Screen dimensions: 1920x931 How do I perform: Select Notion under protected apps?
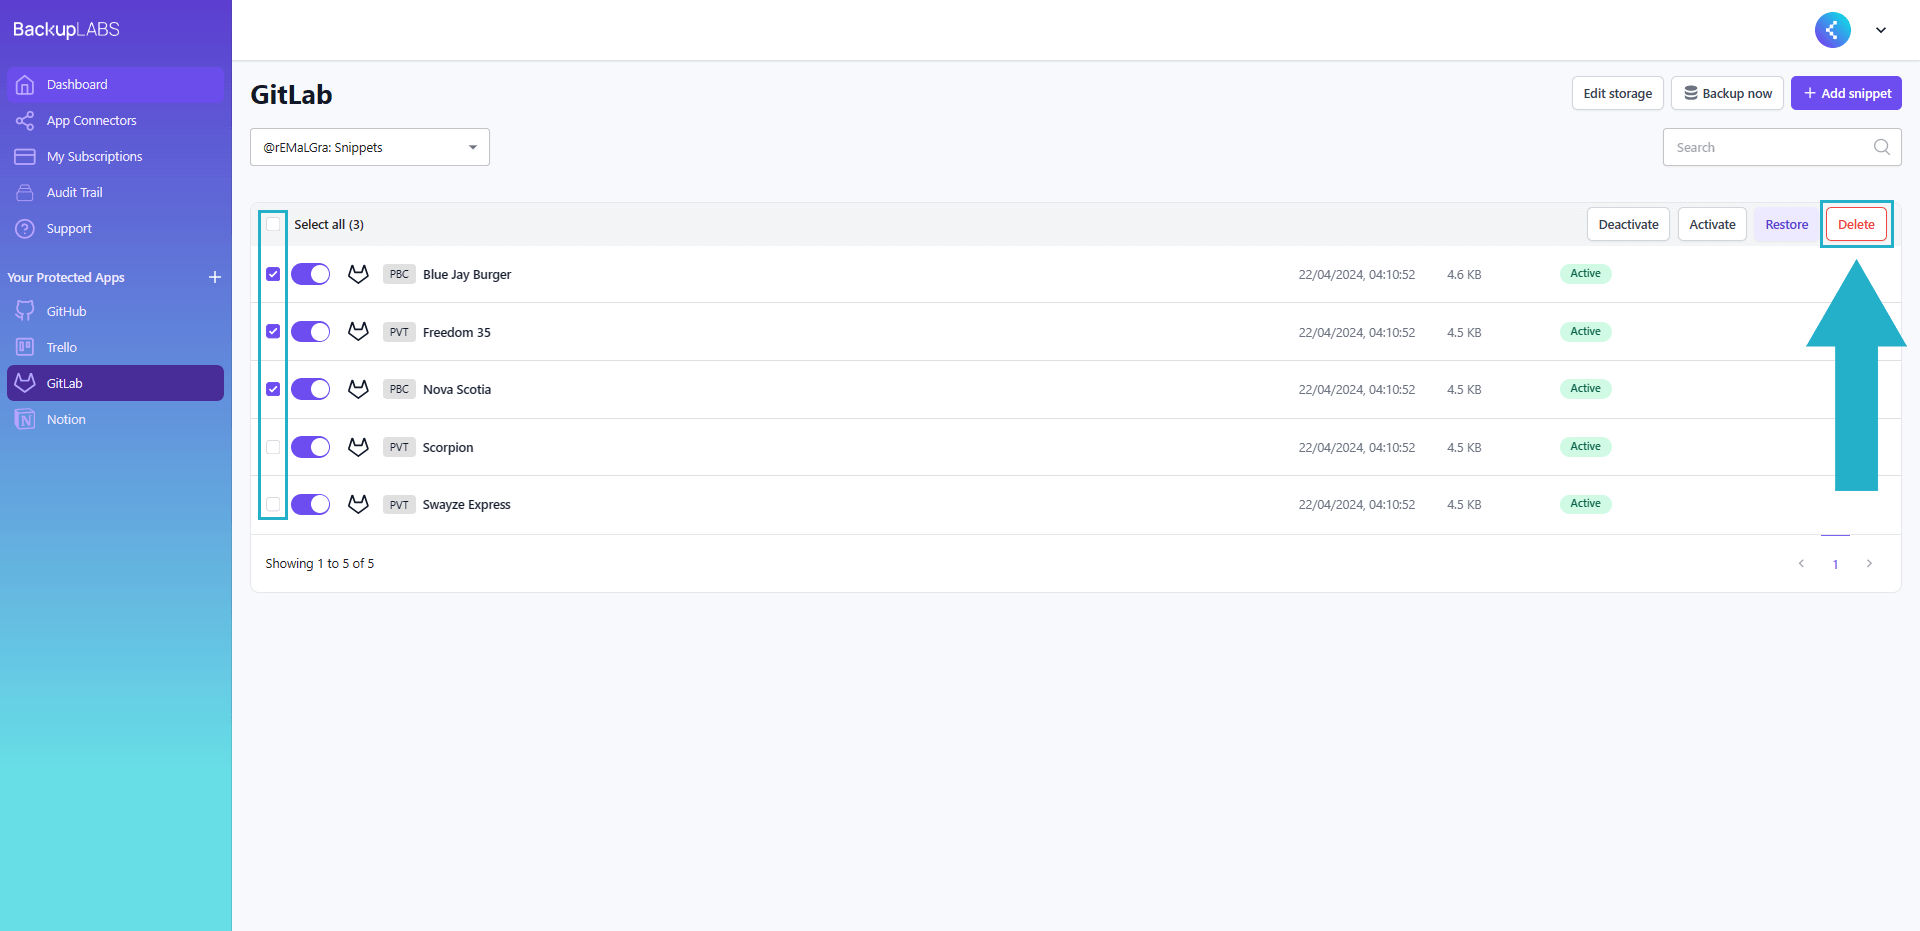pos(115,419)
